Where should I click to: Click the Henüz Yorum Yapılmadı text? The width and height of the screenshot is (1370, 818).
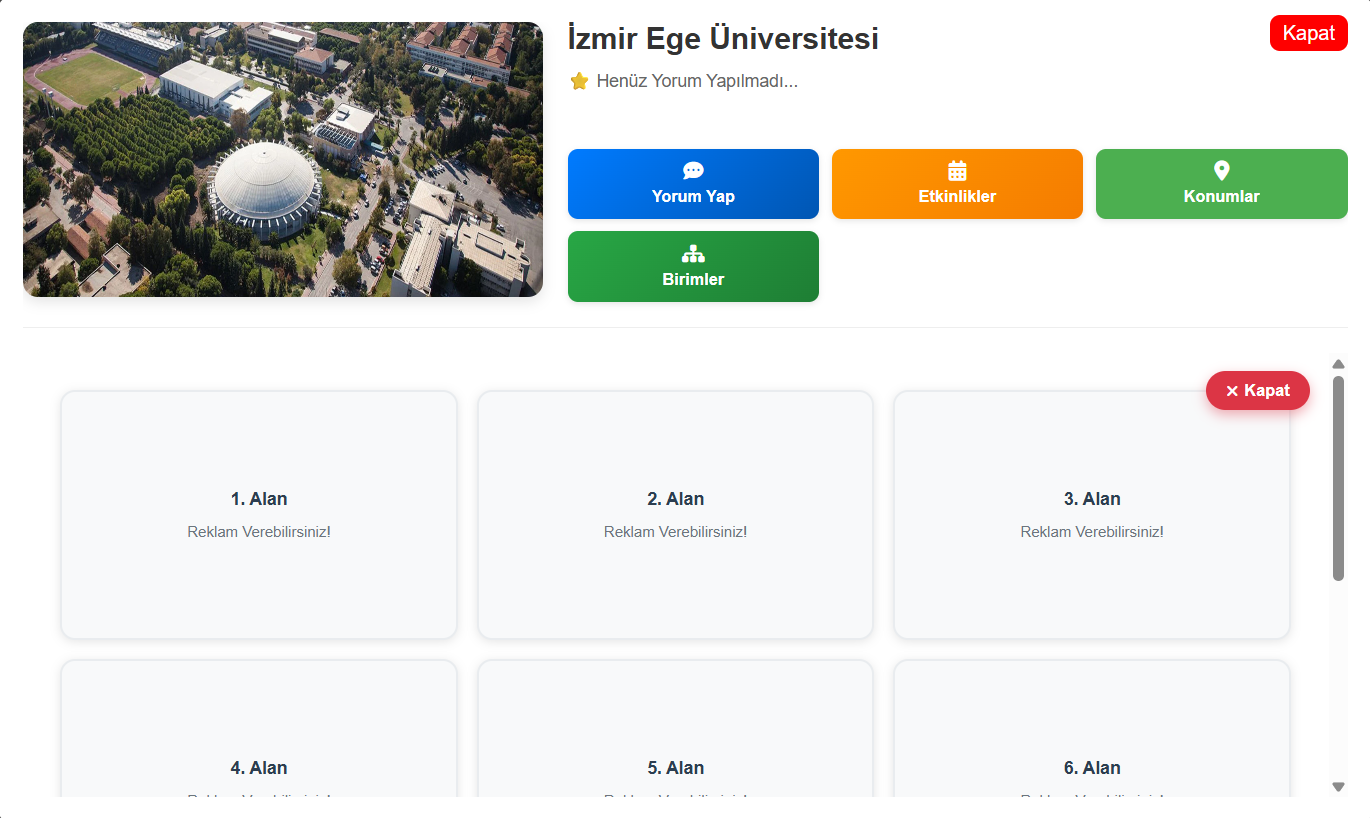[697, 81]
